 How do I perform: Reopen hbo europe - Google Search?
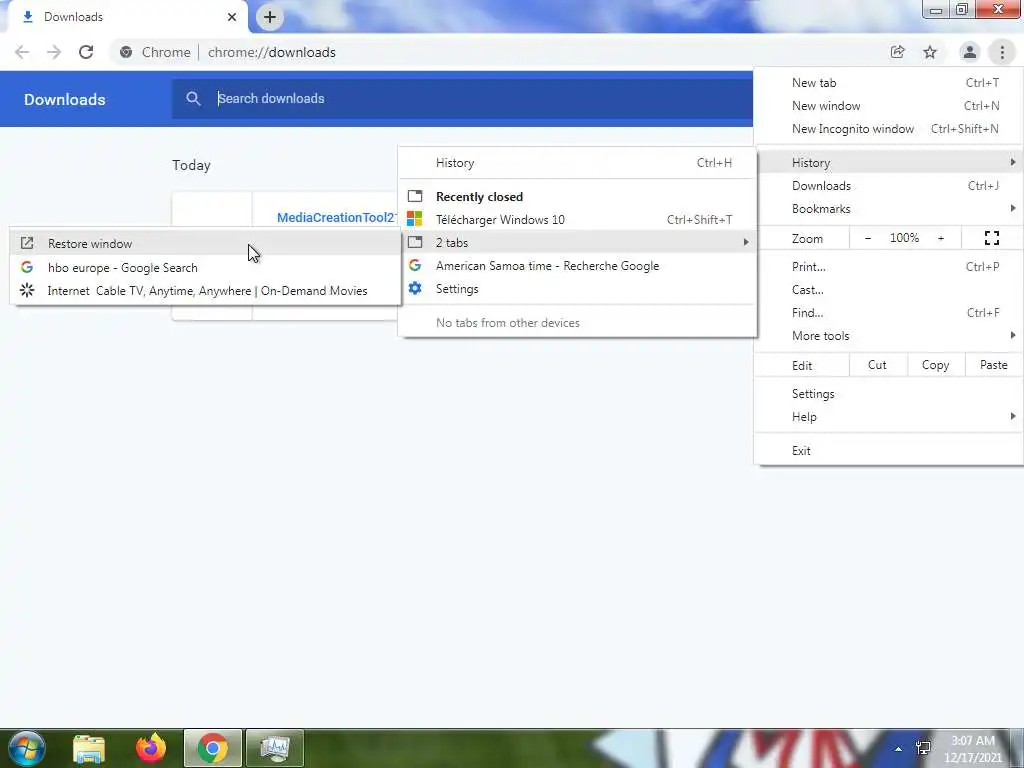click(x=205, y=268)
